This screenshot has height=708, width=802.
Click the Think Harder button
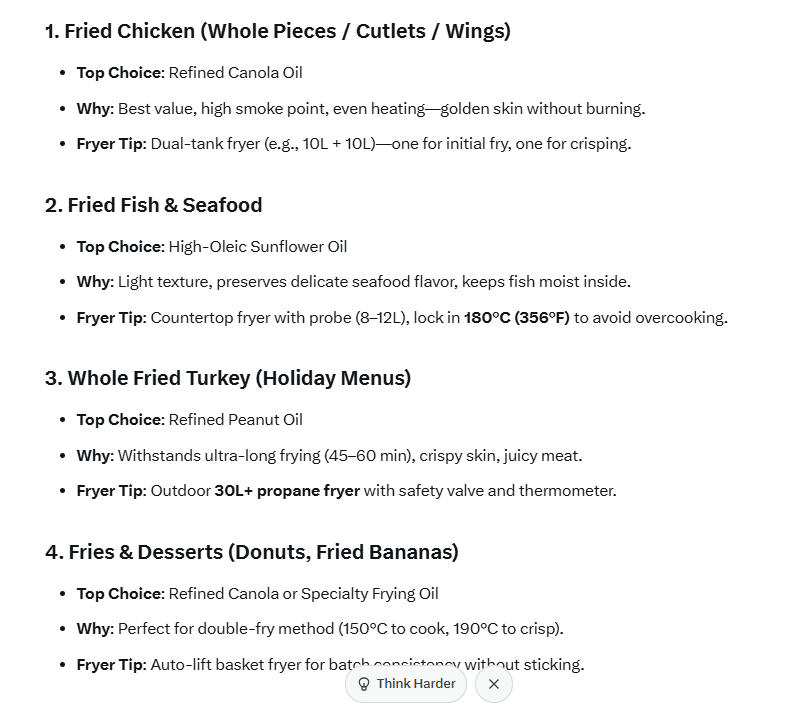pyautogui.click(x=407, y=684)
